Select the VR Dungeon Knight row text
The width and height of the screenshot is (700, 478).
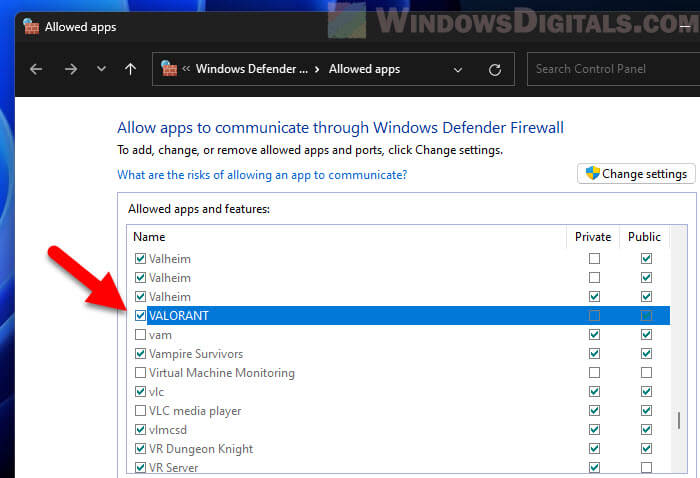[x=201, y=449]
